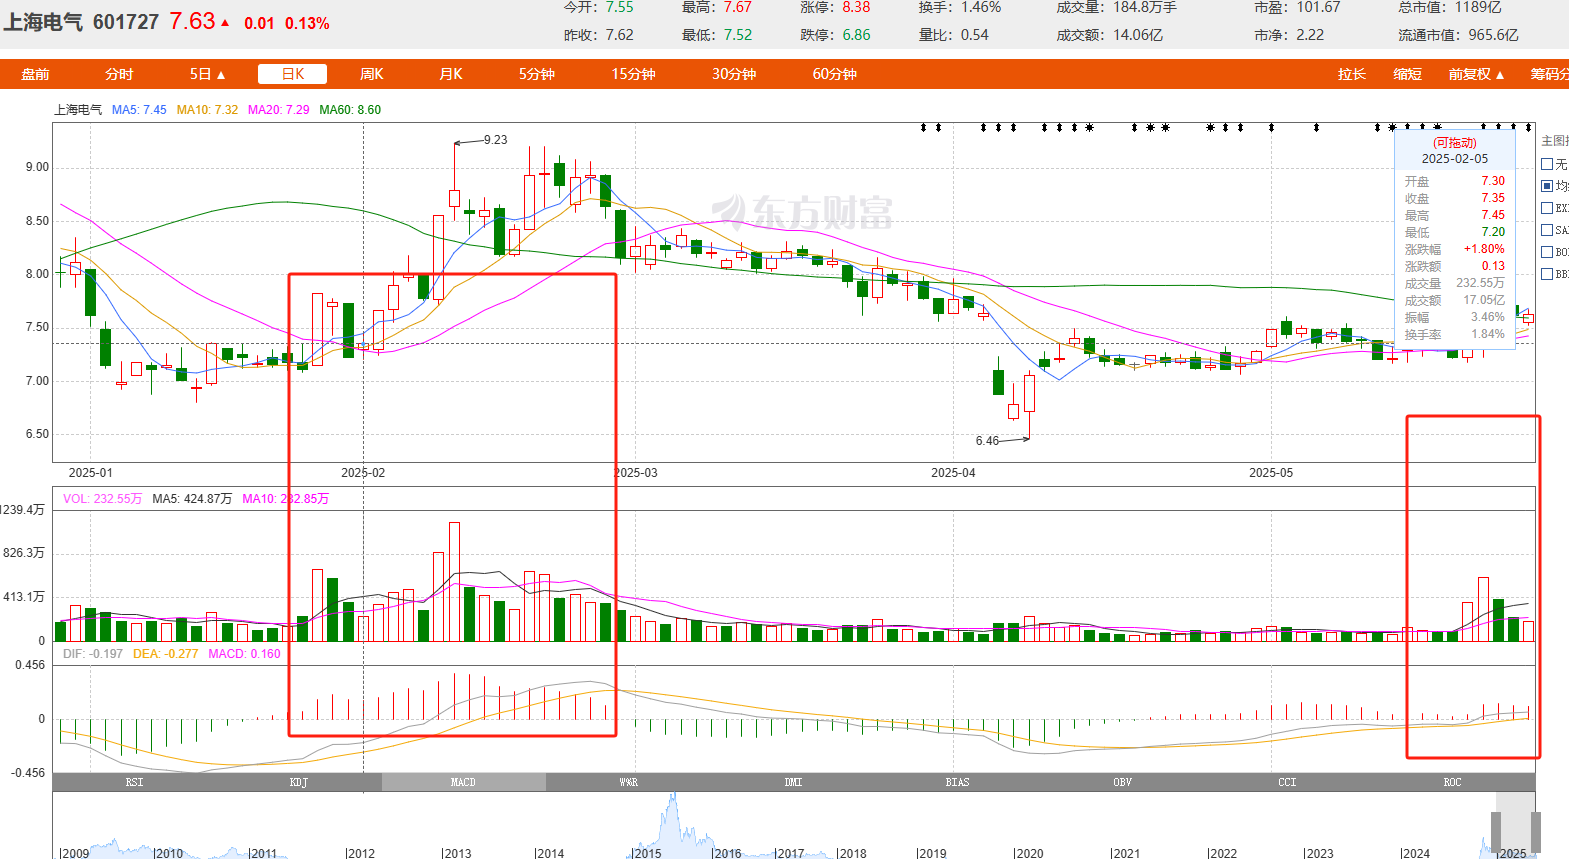Switch sub-indicator to DMI

793,782
